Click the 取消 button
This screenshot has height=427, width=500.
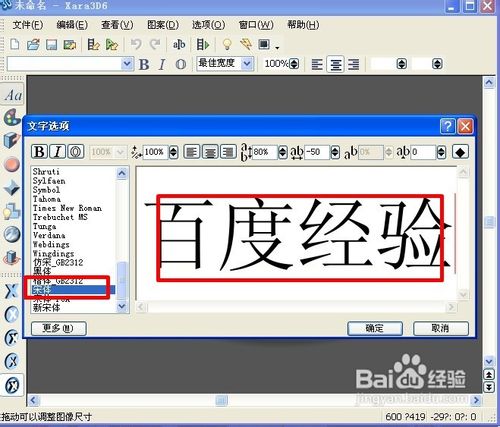(x=441, y=328)
